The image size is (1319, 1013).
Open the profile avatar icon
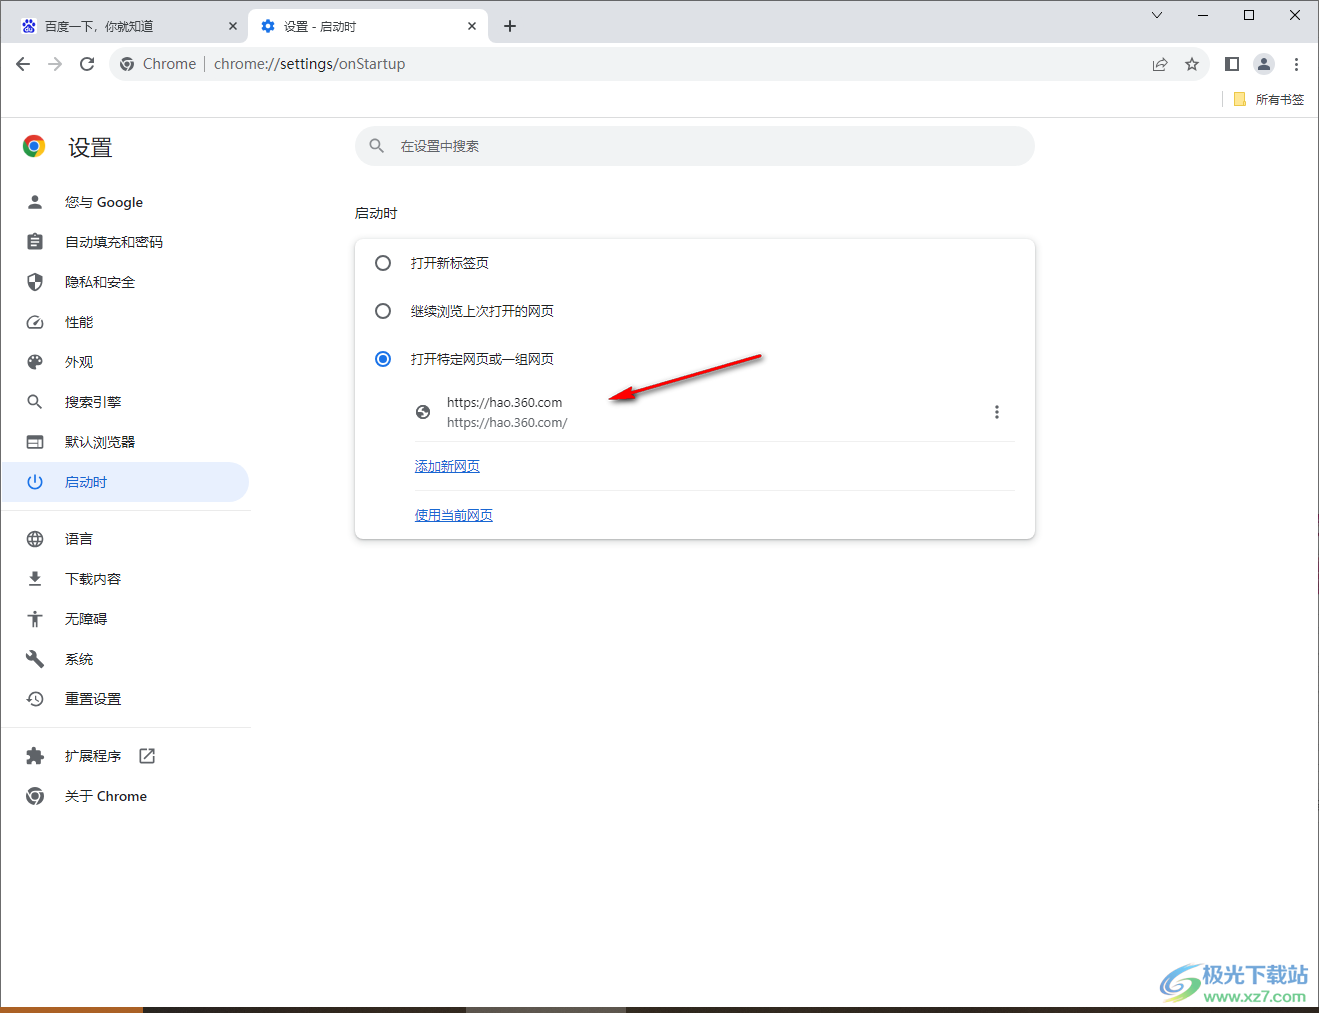[x=1264, y=64]
